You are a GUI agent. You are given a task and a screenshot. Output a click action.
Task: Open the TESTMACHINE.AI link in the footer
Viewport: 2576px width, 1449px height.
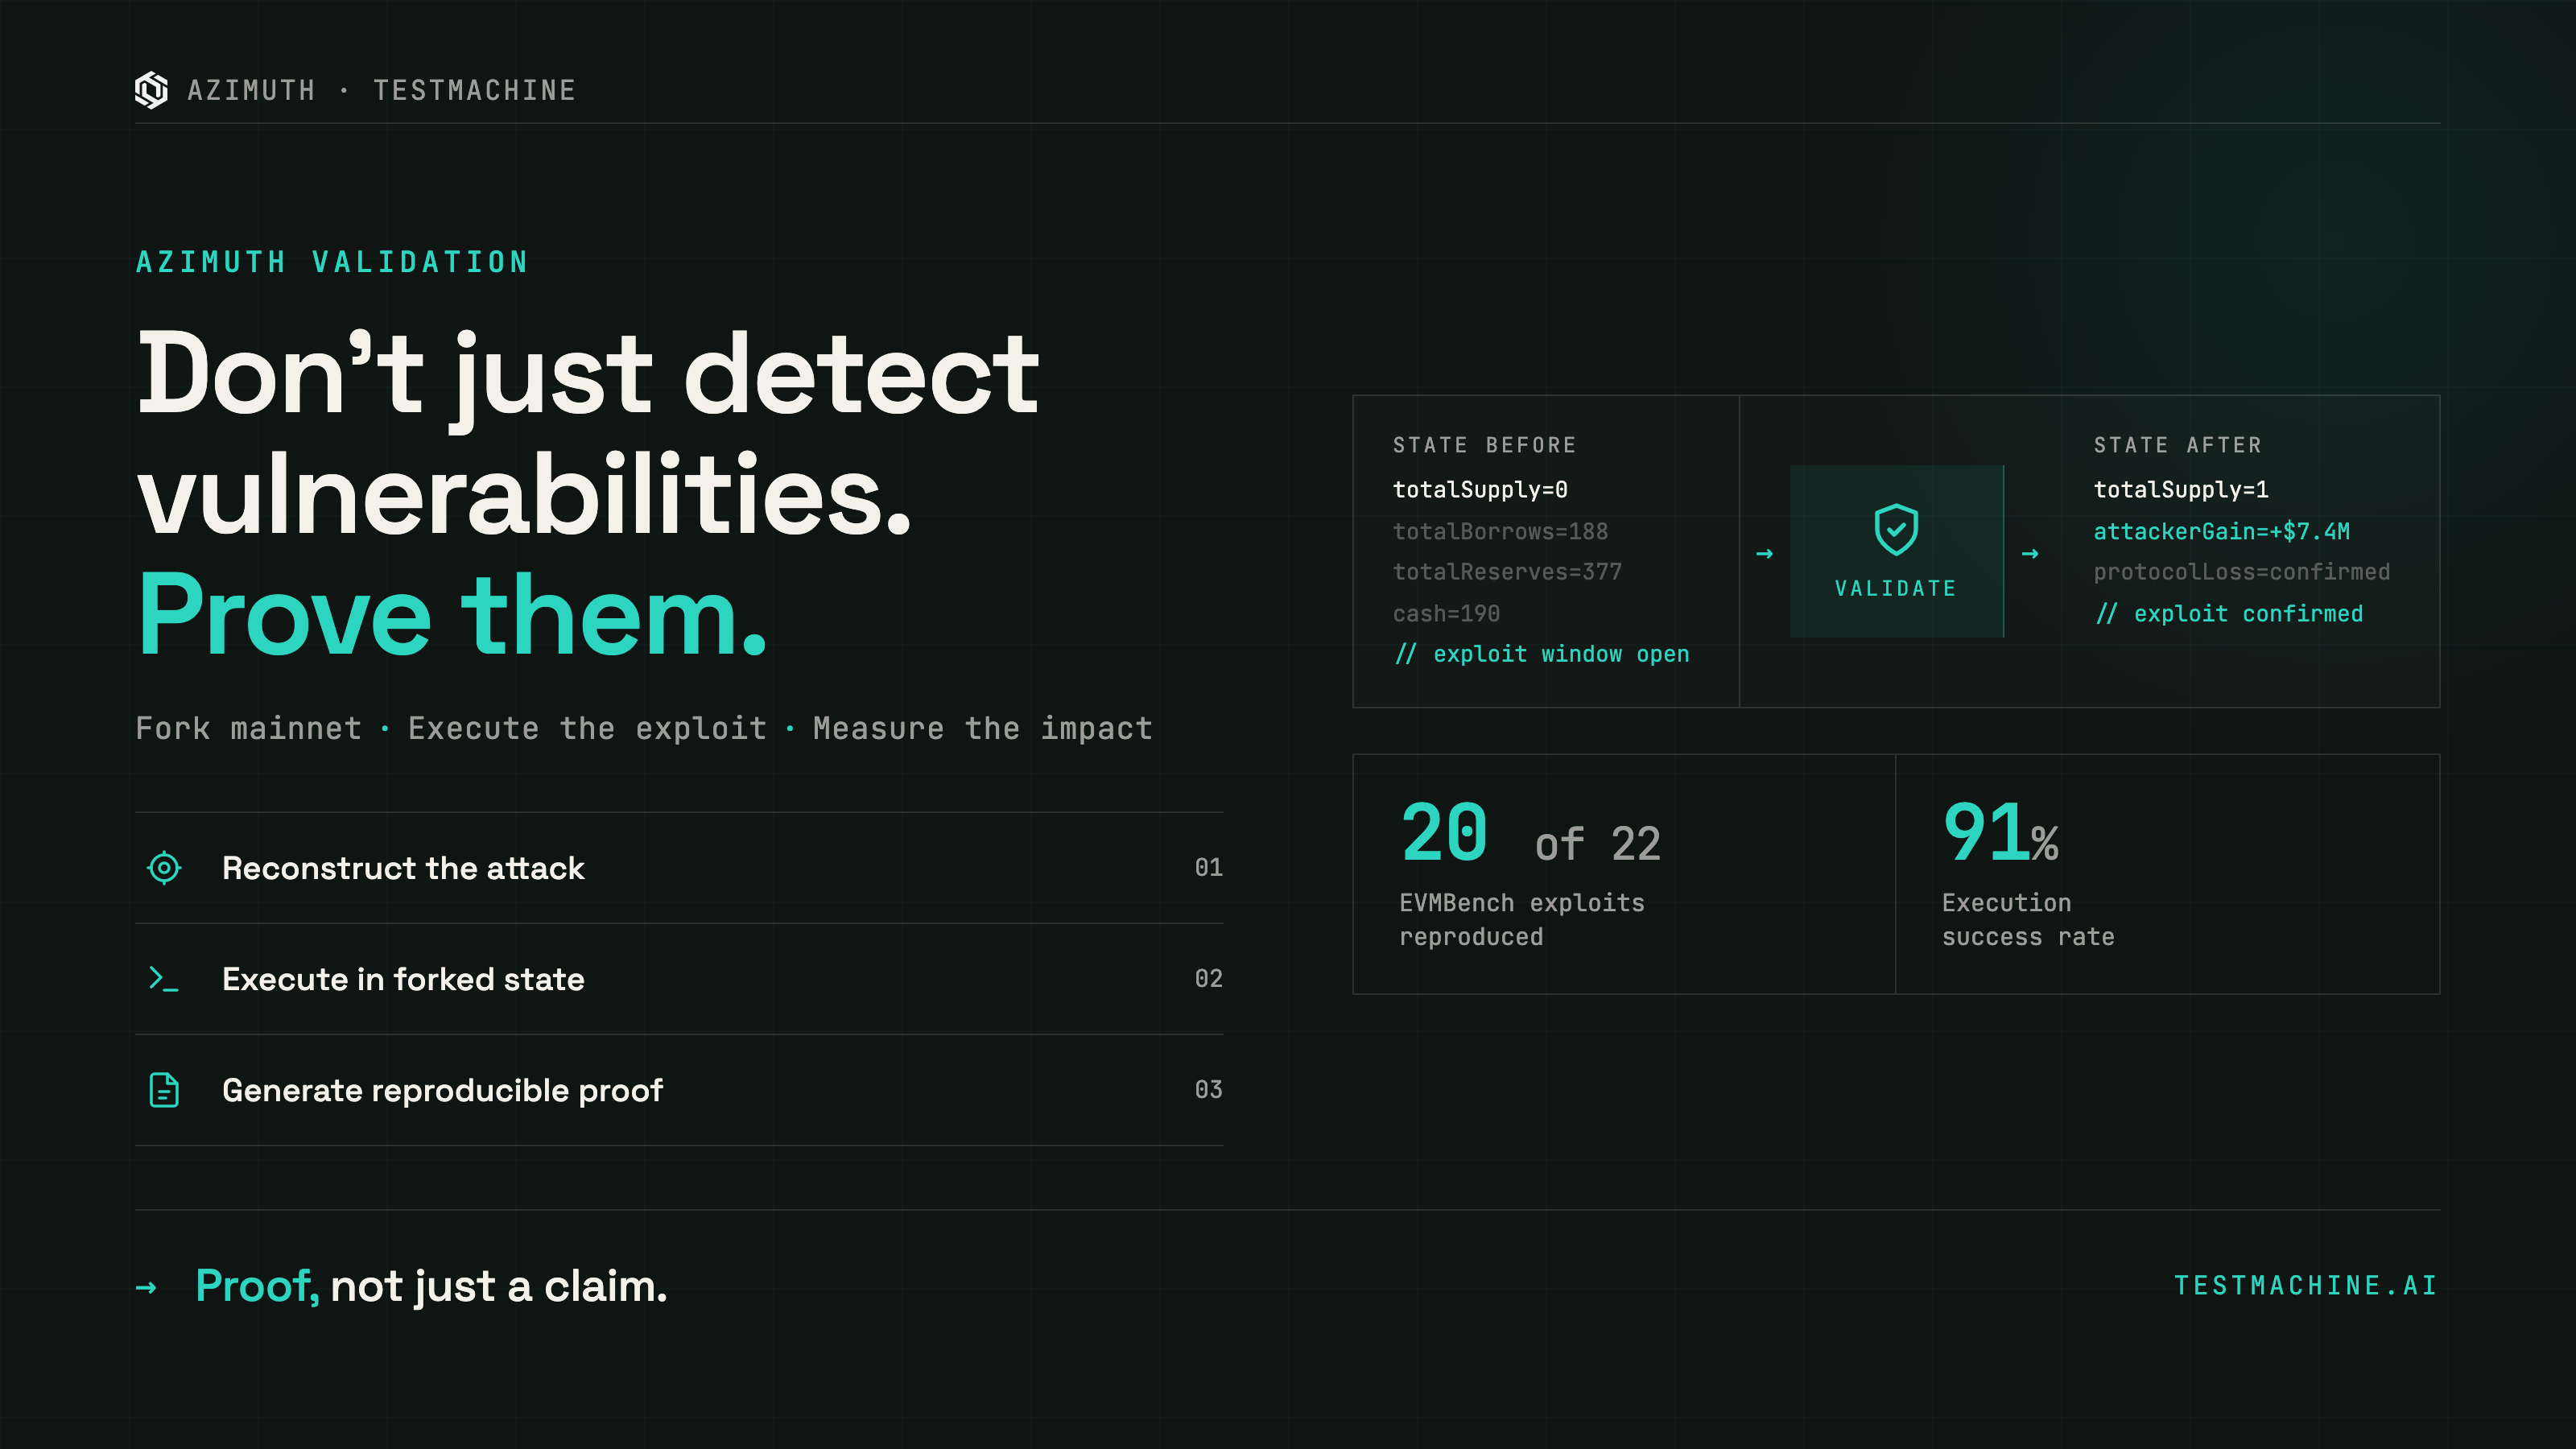coord(2306,1286)
